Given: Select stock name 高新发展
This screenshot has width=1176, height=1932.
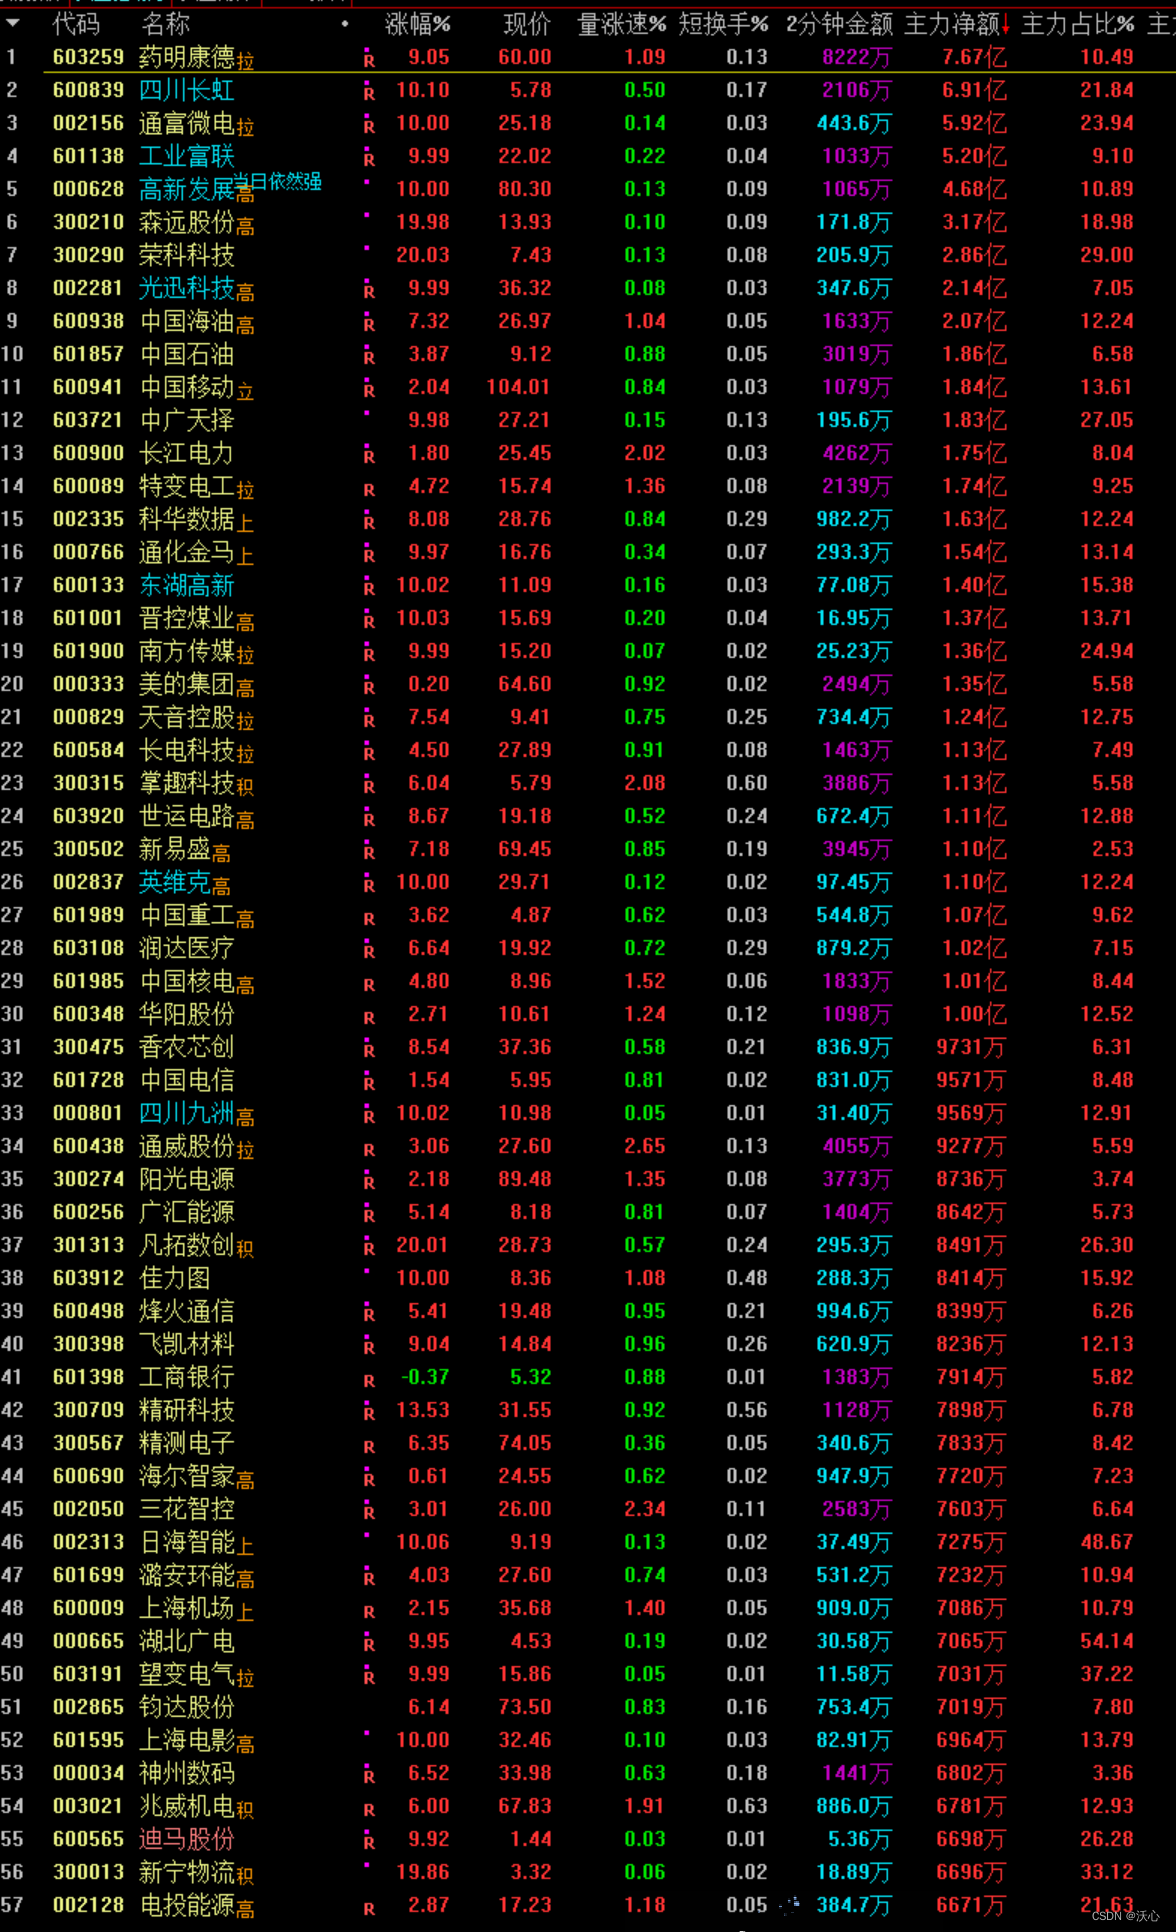Looking at the screenshot, I should (x=187, y=189).
